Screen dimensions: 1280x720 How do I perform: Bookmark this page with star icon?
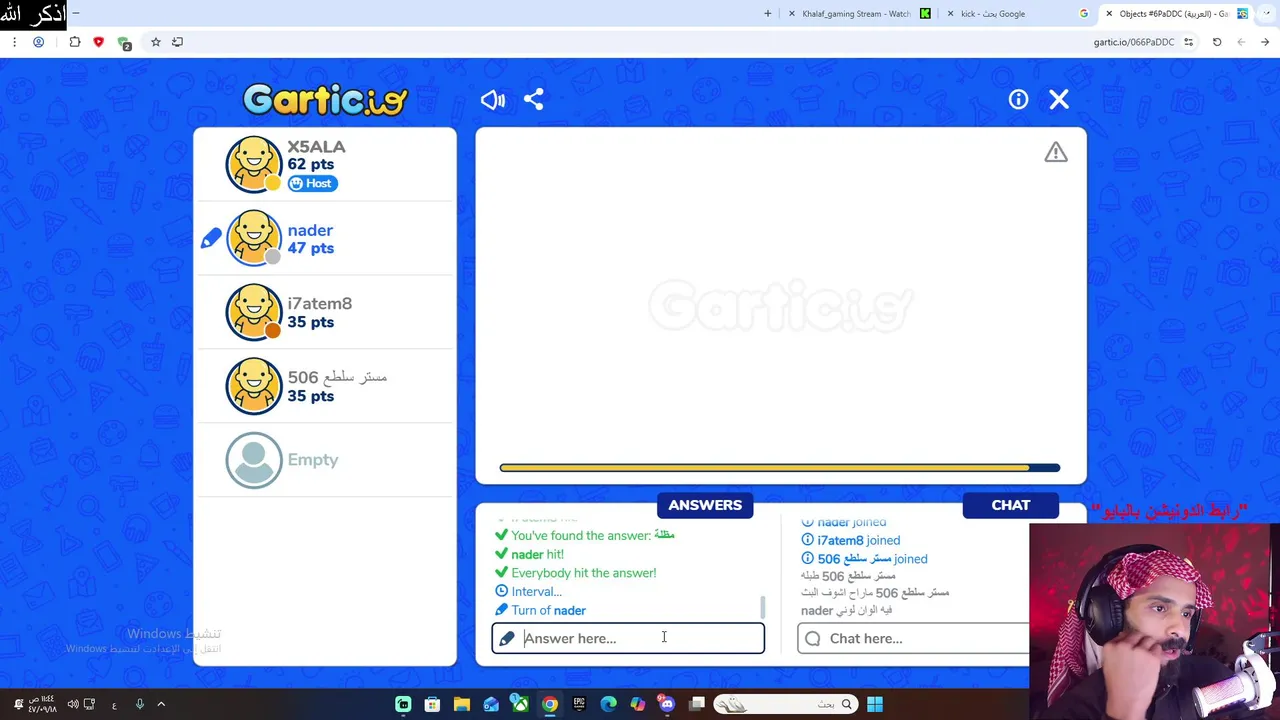pyautogui.click(x=156, y=42)
